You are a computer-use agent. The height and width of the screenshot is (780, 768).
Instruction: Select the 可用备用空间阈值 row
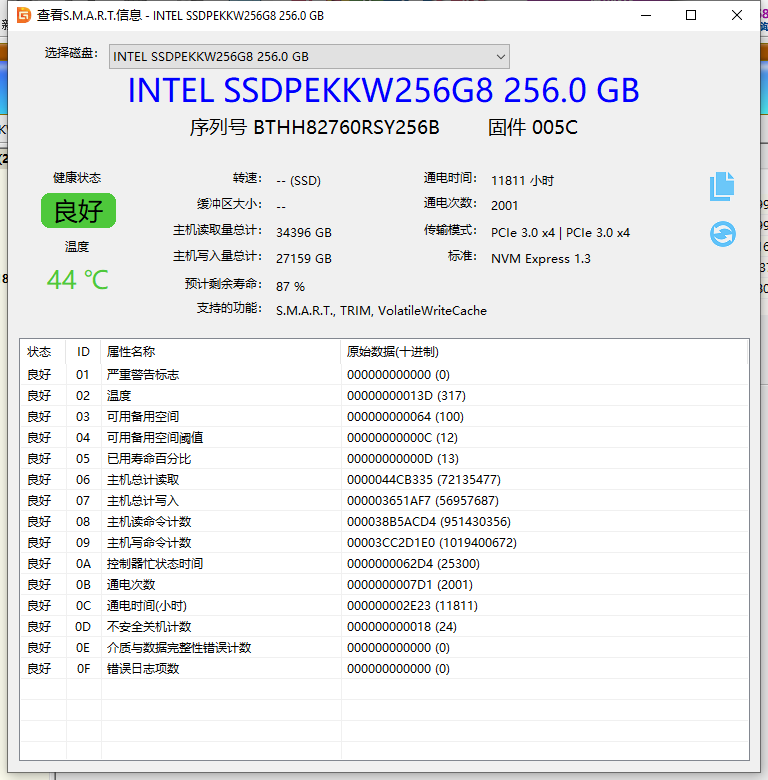pyautogui.click(x=384, y=438)
